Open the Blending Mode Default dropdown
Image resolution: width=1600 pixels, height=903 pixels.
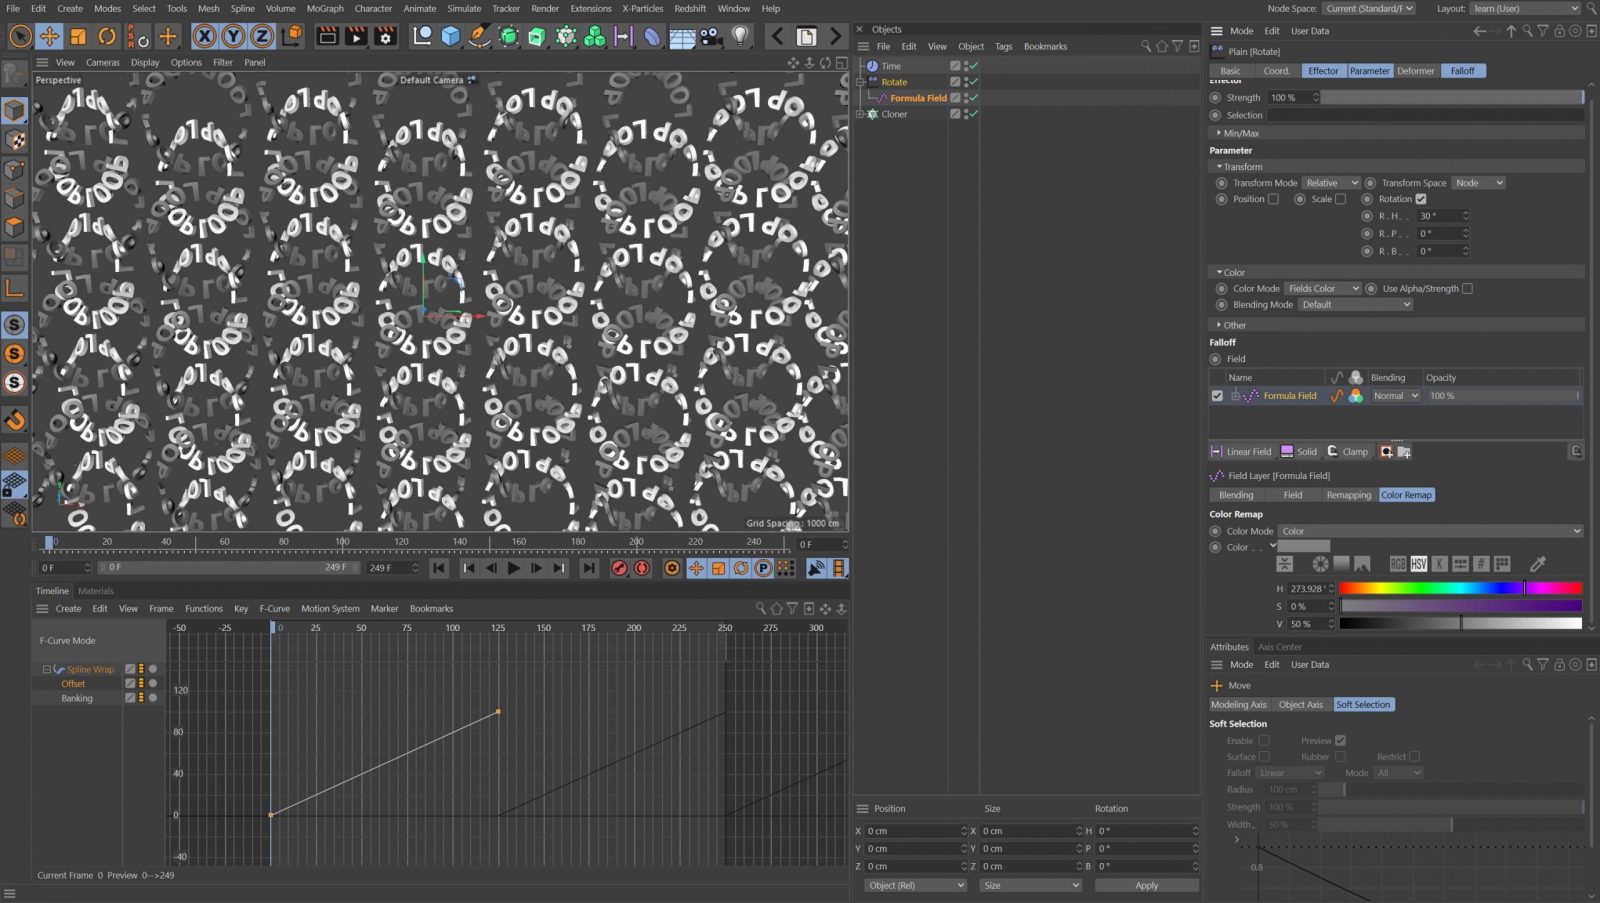[1355, 305]
